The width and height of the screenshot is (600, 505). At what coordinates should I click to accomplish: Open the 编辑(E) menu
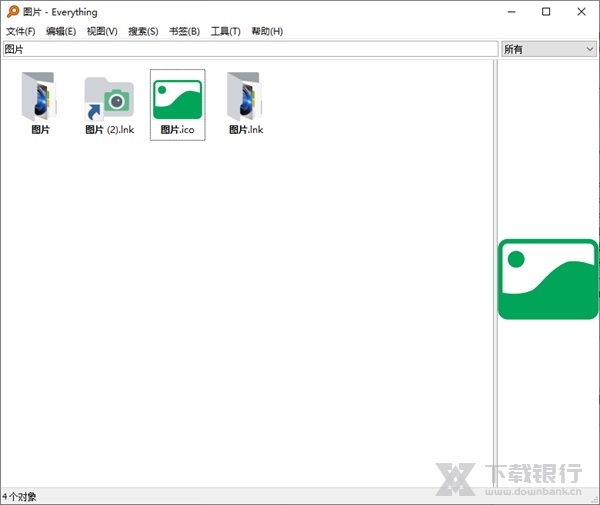61,31
